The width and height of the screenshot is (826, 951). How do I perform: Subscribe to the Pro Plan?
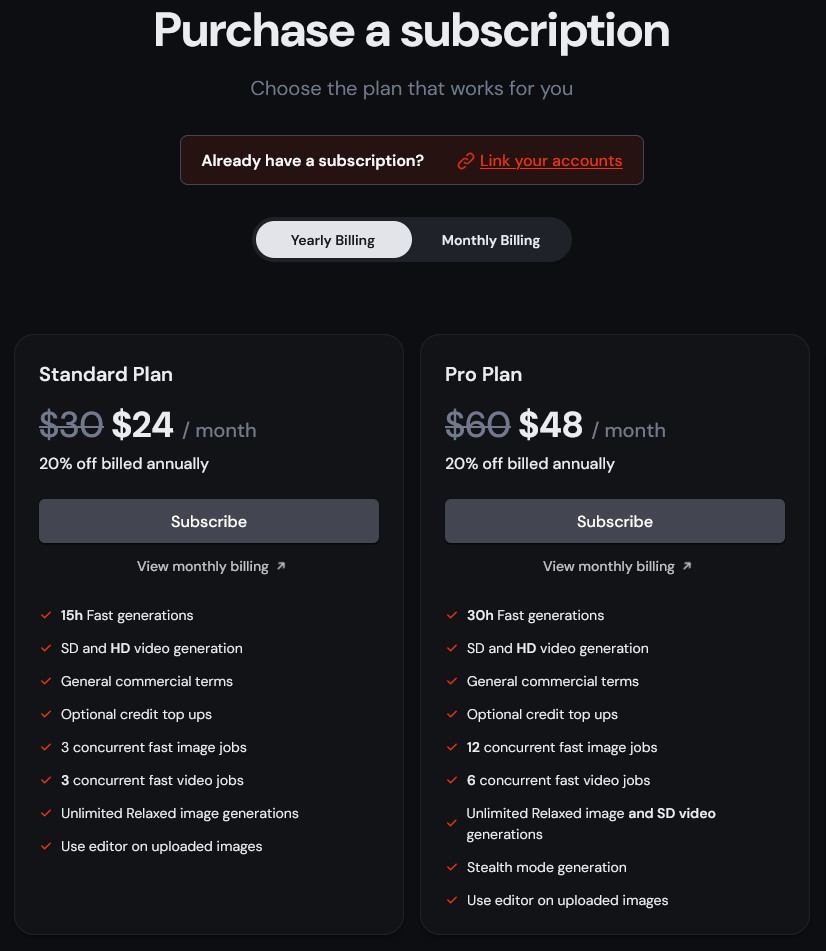[615, 521]
